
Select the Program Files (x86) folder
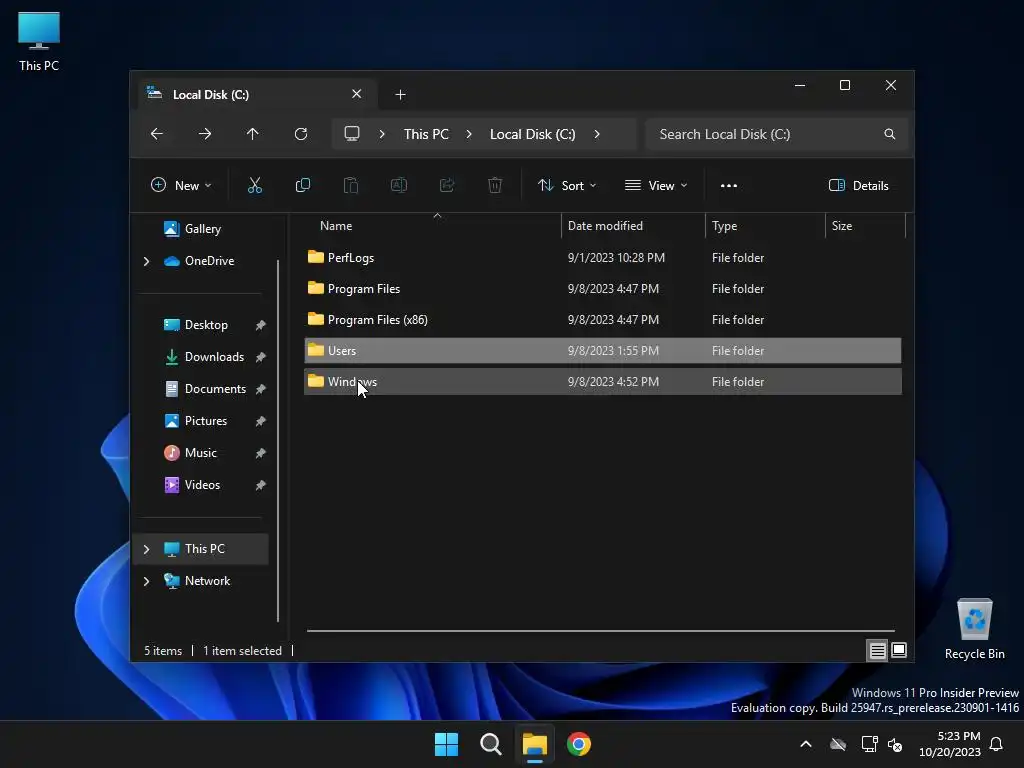[603, 319]
